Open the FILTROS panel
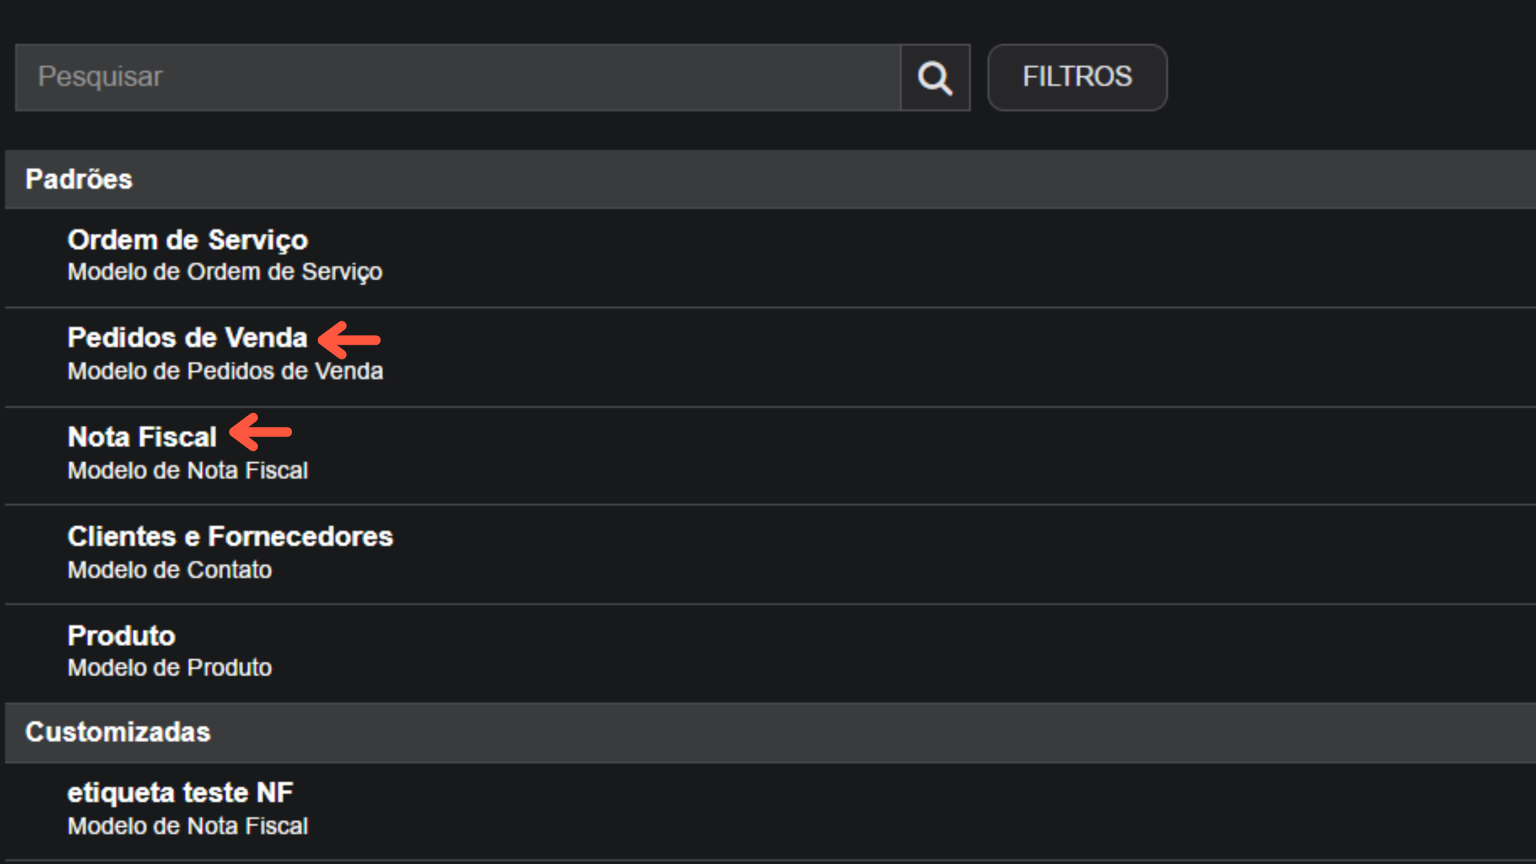The height and width of the screenshot is (864, 1536). click(x=1077, y=77)
